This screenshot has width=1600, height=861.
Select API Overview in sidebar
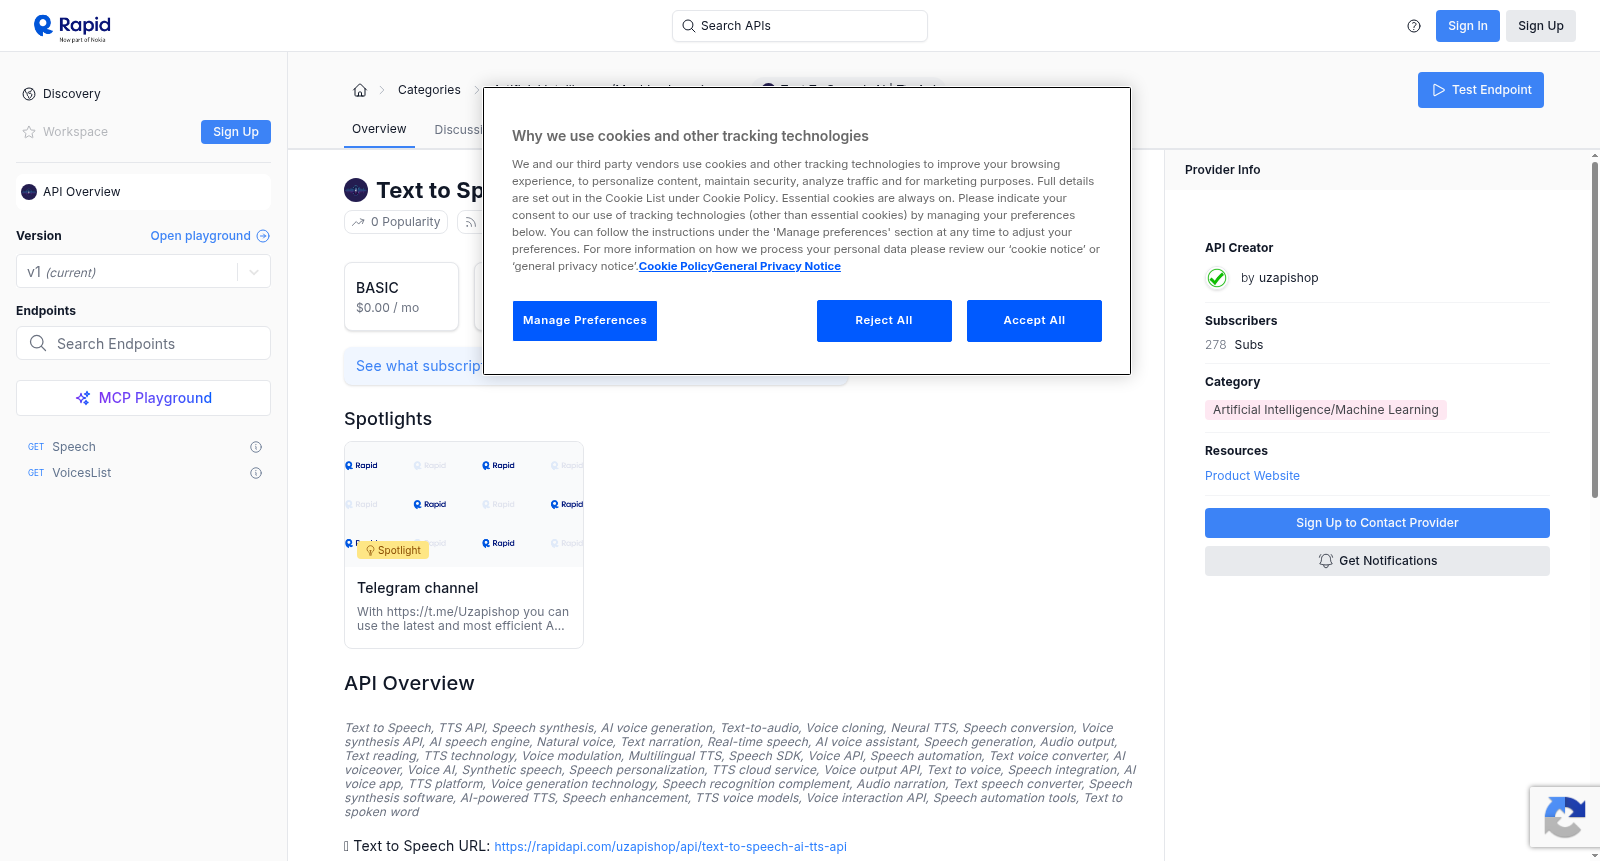coord(143,192)
